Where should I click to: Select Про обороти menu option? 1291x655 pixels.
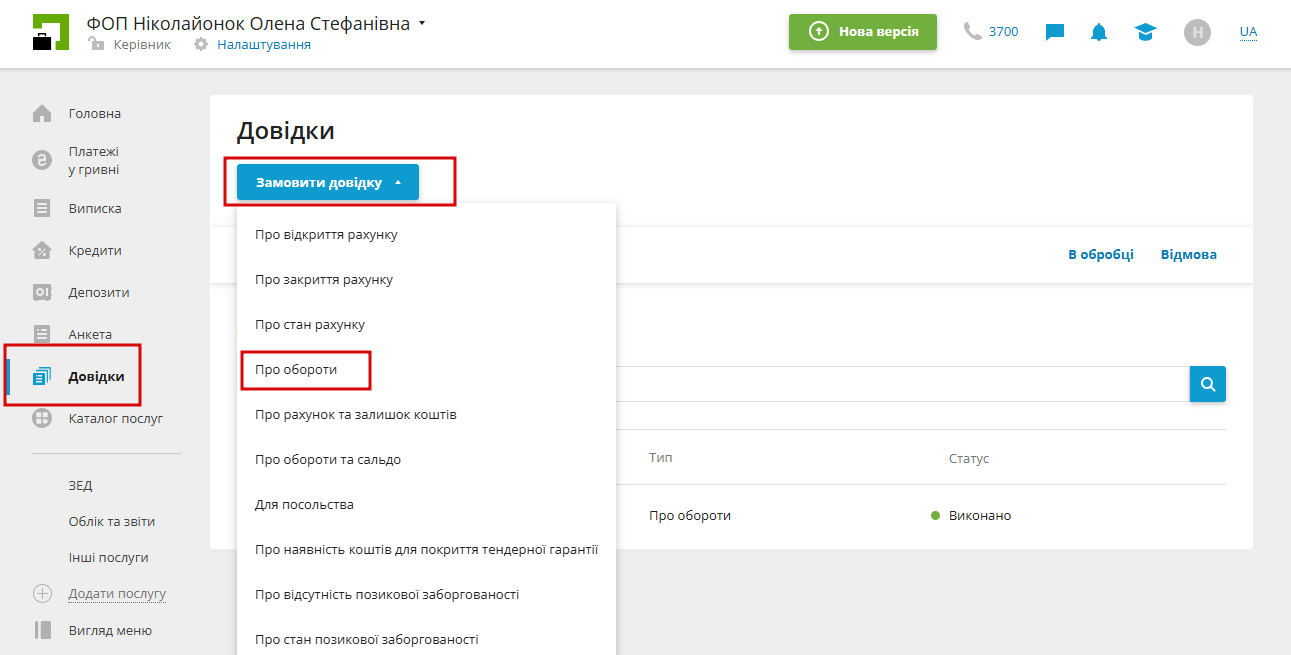click(x=296, y=370)
